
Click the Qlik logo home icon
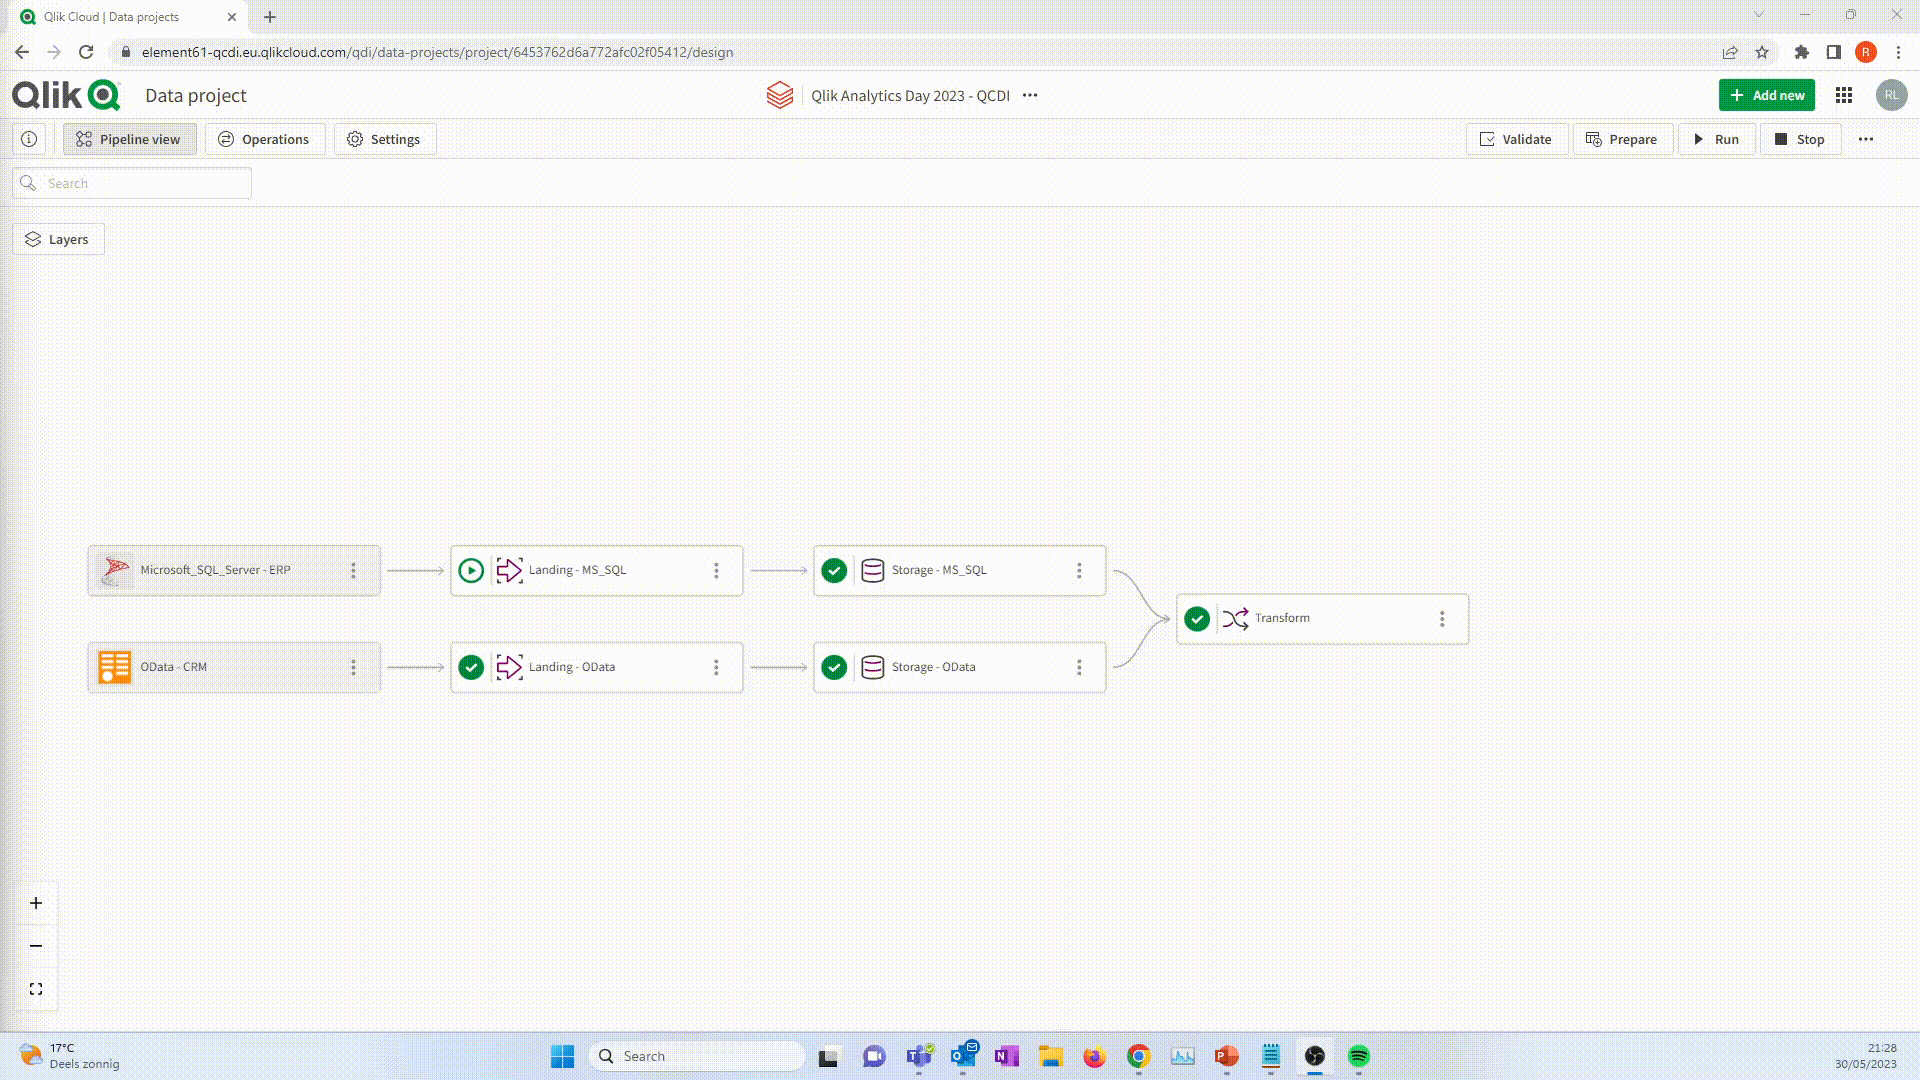(66, 95)
